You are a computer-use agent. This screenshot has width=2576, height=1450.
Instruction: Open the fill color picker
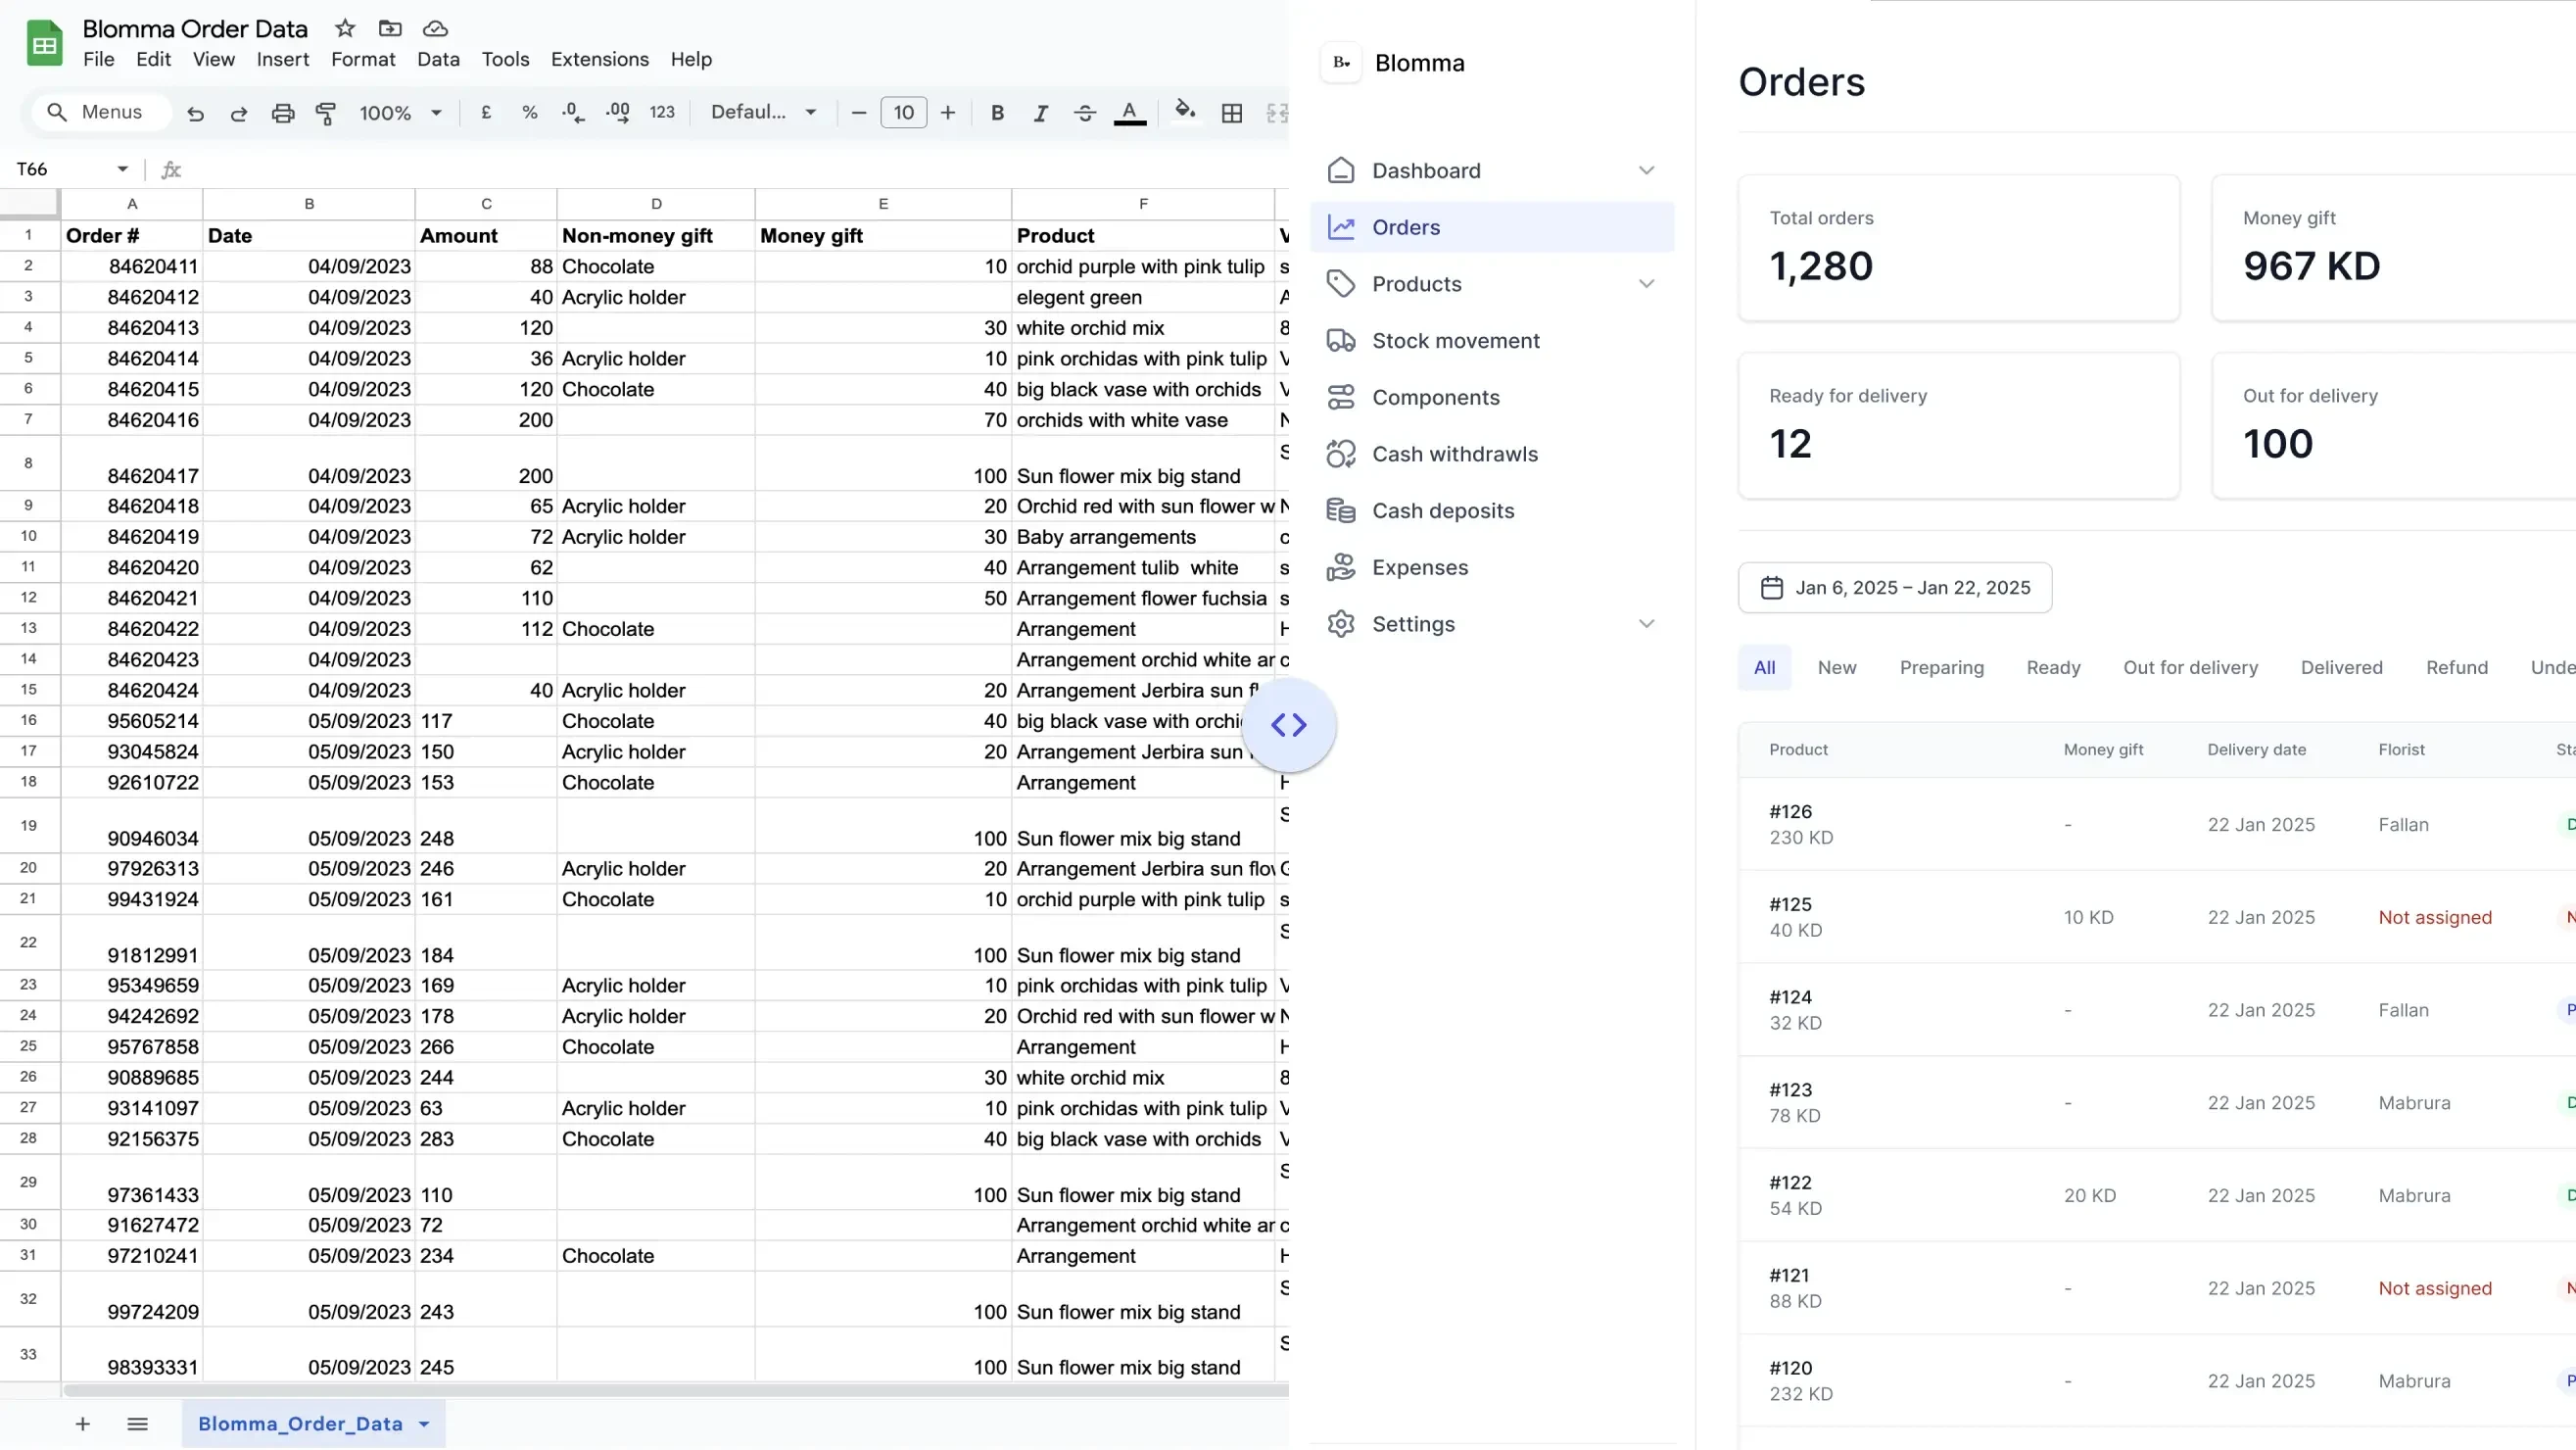pos(1185,111)
